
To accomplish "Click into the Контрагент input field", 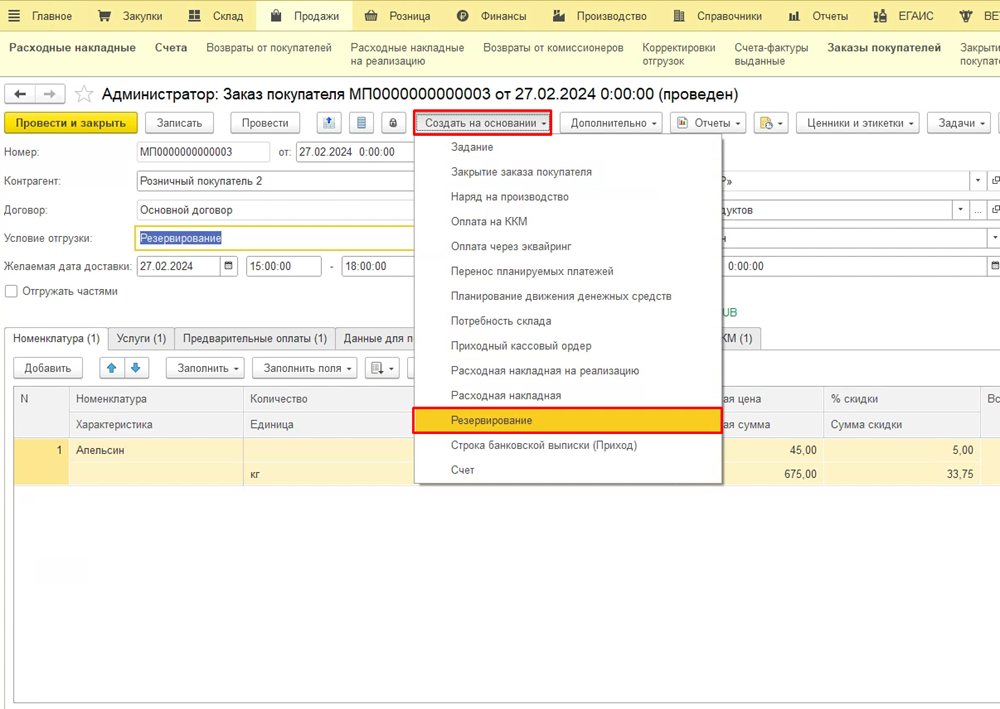I will click(x=275, y=181).
